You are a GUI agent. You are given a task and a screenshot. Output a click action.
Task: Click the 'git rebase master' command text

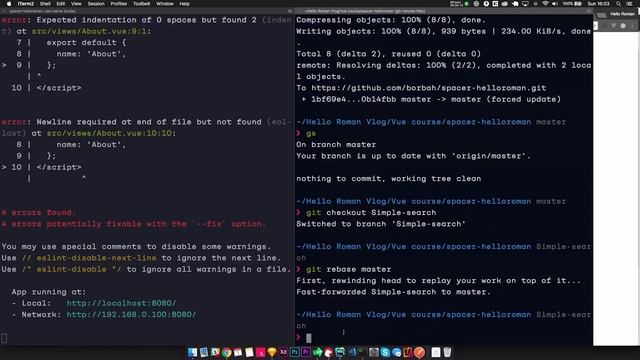pos(348,269)
